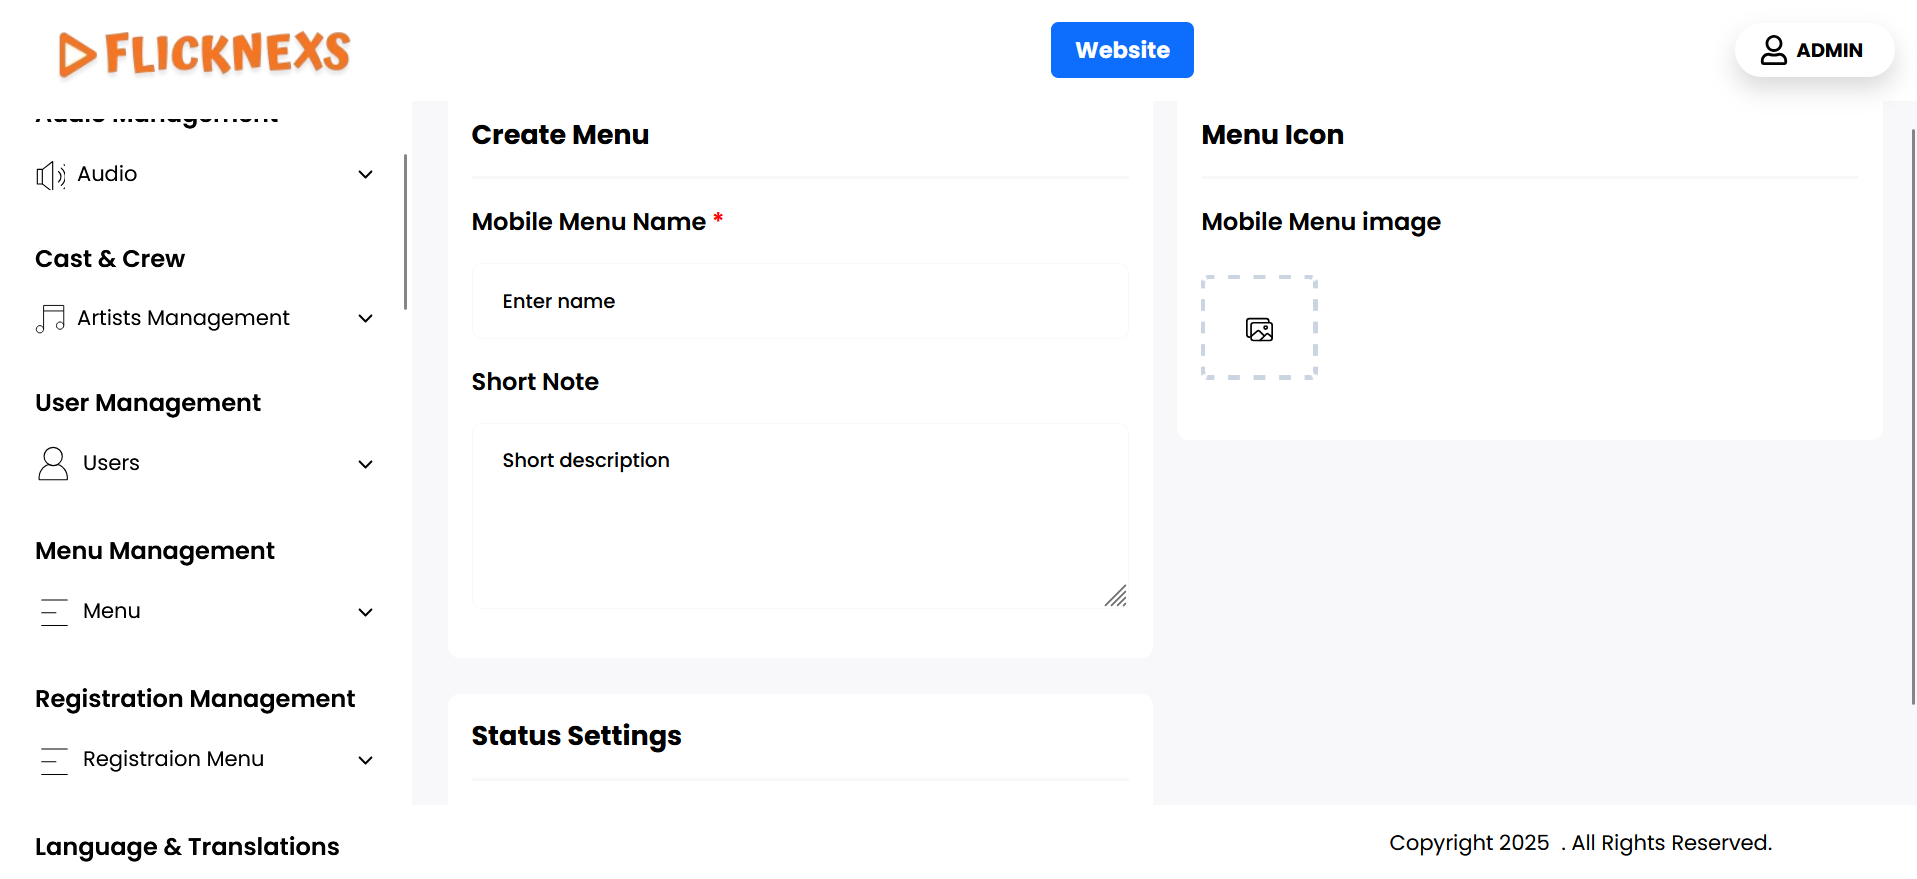Expand the Registraion Menu chevron

(366, 761)
